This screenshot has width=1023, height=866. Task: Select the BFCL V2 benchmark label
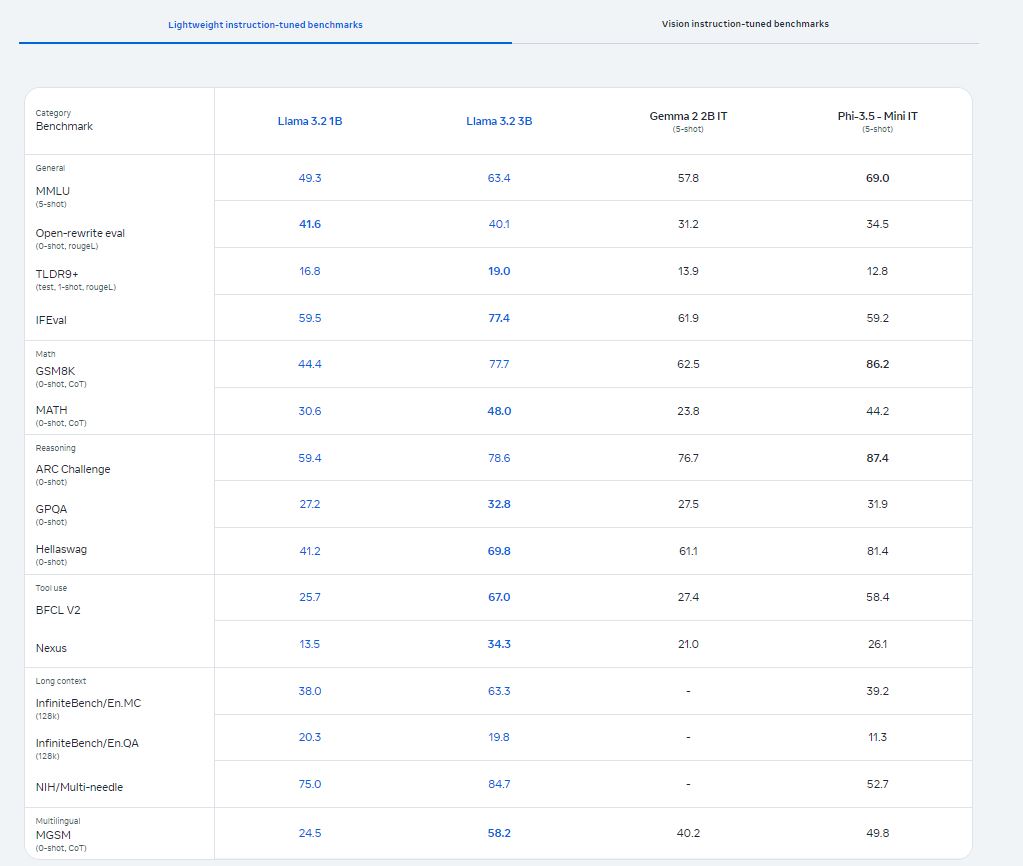click(x=58, y=610)
